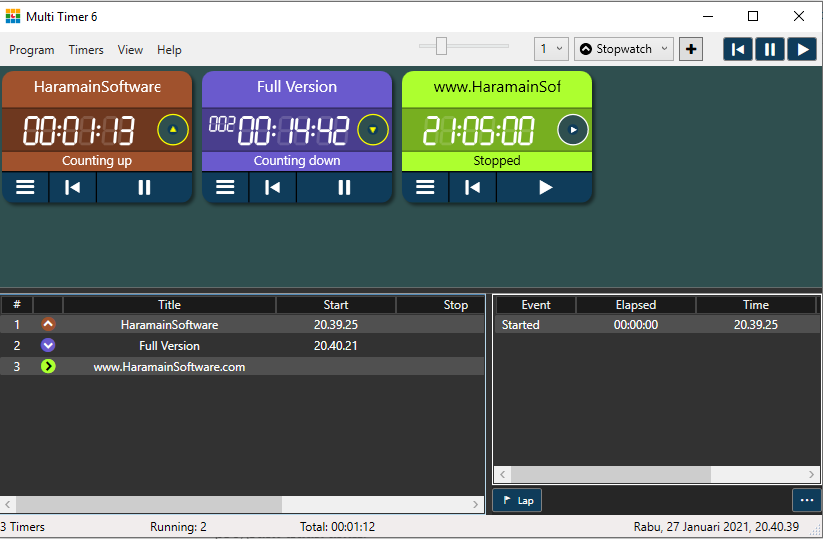Click the orange up-arrow icon in row 1
The width and height of the screenshot is (823, 539).
pos(48,324)
